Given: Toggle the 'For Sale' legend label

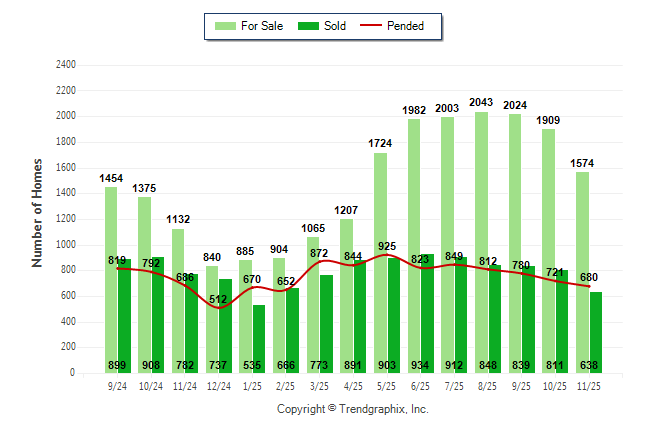Looking at the screenshot, I should [x=261, y=26].
